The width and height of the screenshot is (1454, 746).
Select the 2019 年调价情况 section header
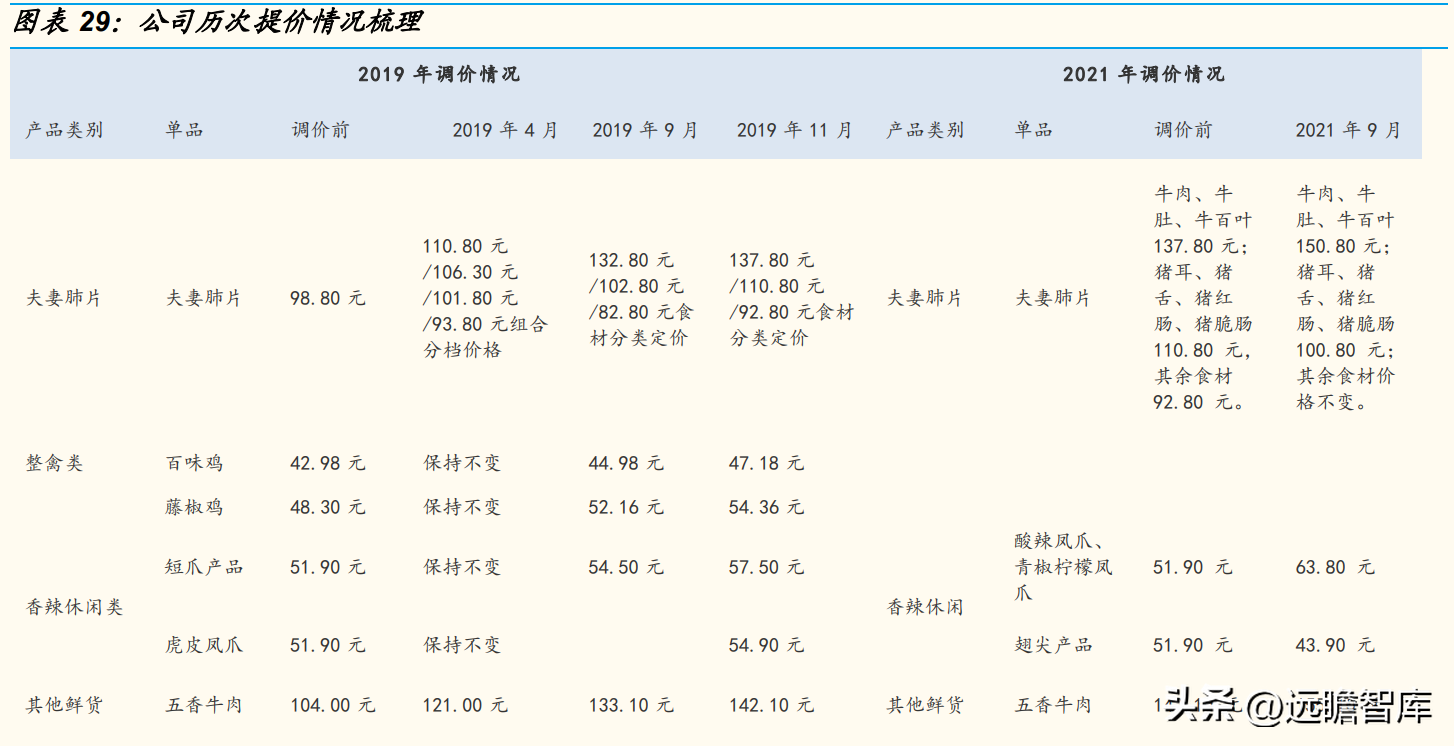click(439, 75)
